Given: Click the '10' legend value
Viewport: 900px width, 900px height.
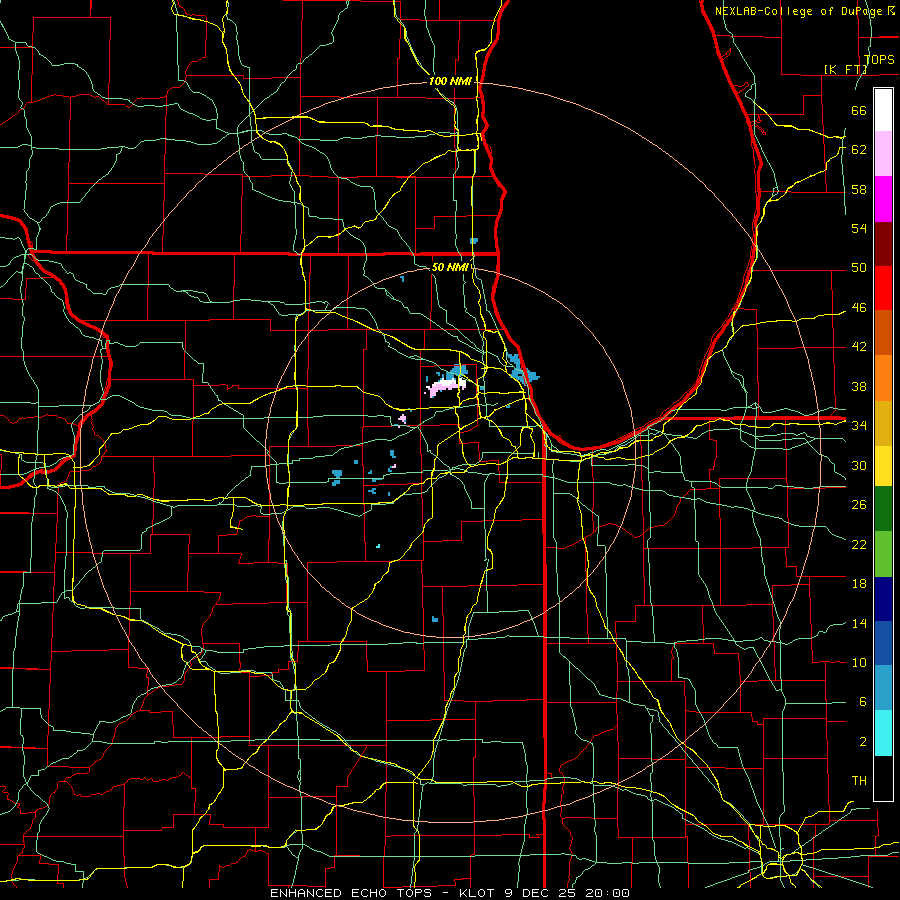Looking at the screenshot, I should tap(859, 662).
